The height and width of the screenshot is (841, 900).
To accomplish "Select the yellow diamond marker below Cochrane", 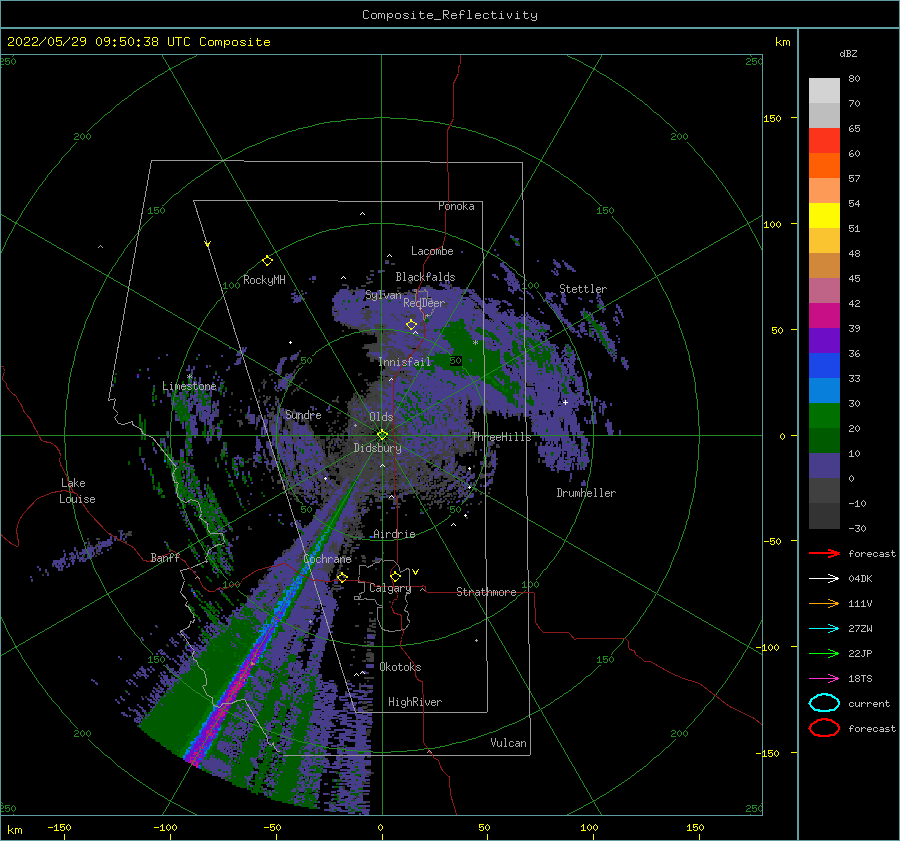I will pos(342,577).
